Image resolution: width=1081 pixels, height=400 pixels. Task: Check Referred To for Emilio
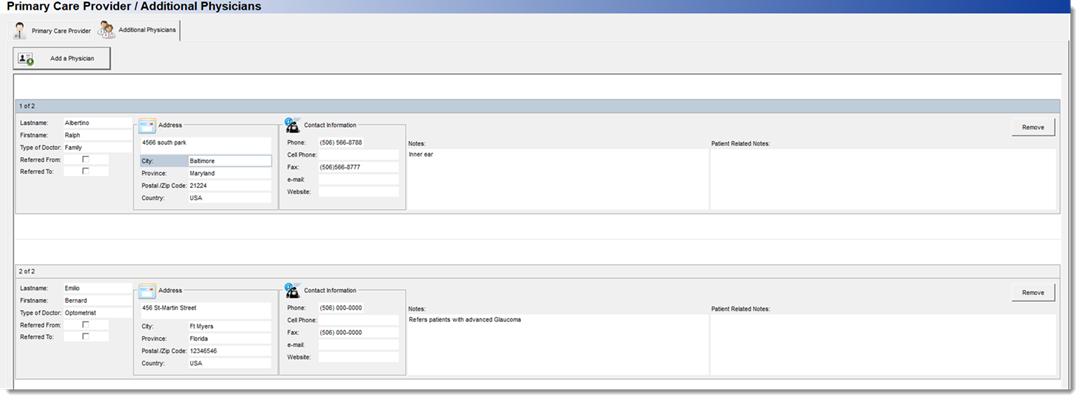point(85,337)
